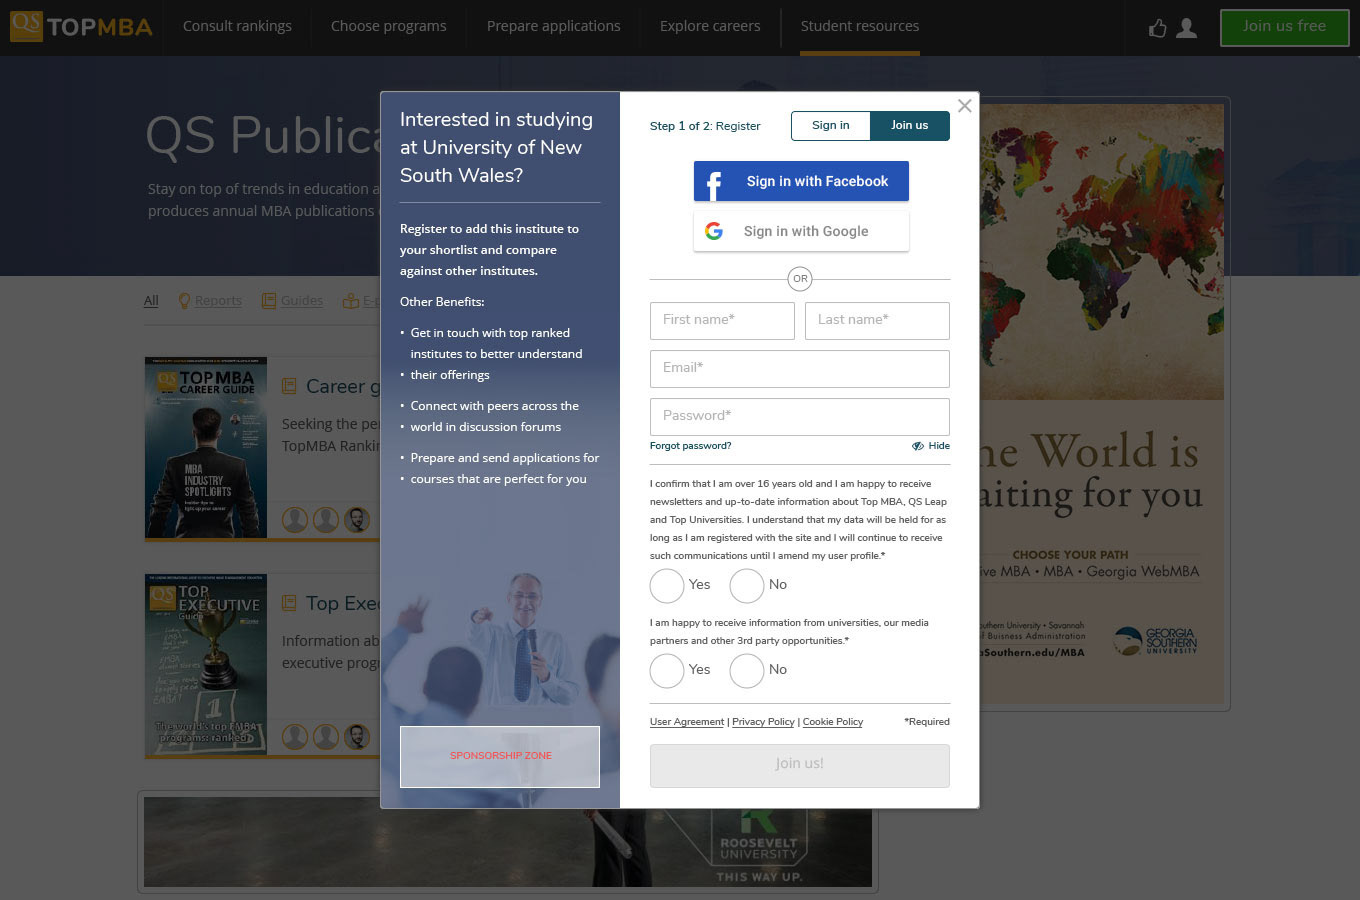
Task: Focus the Last name field
Action: coord(877,321)
